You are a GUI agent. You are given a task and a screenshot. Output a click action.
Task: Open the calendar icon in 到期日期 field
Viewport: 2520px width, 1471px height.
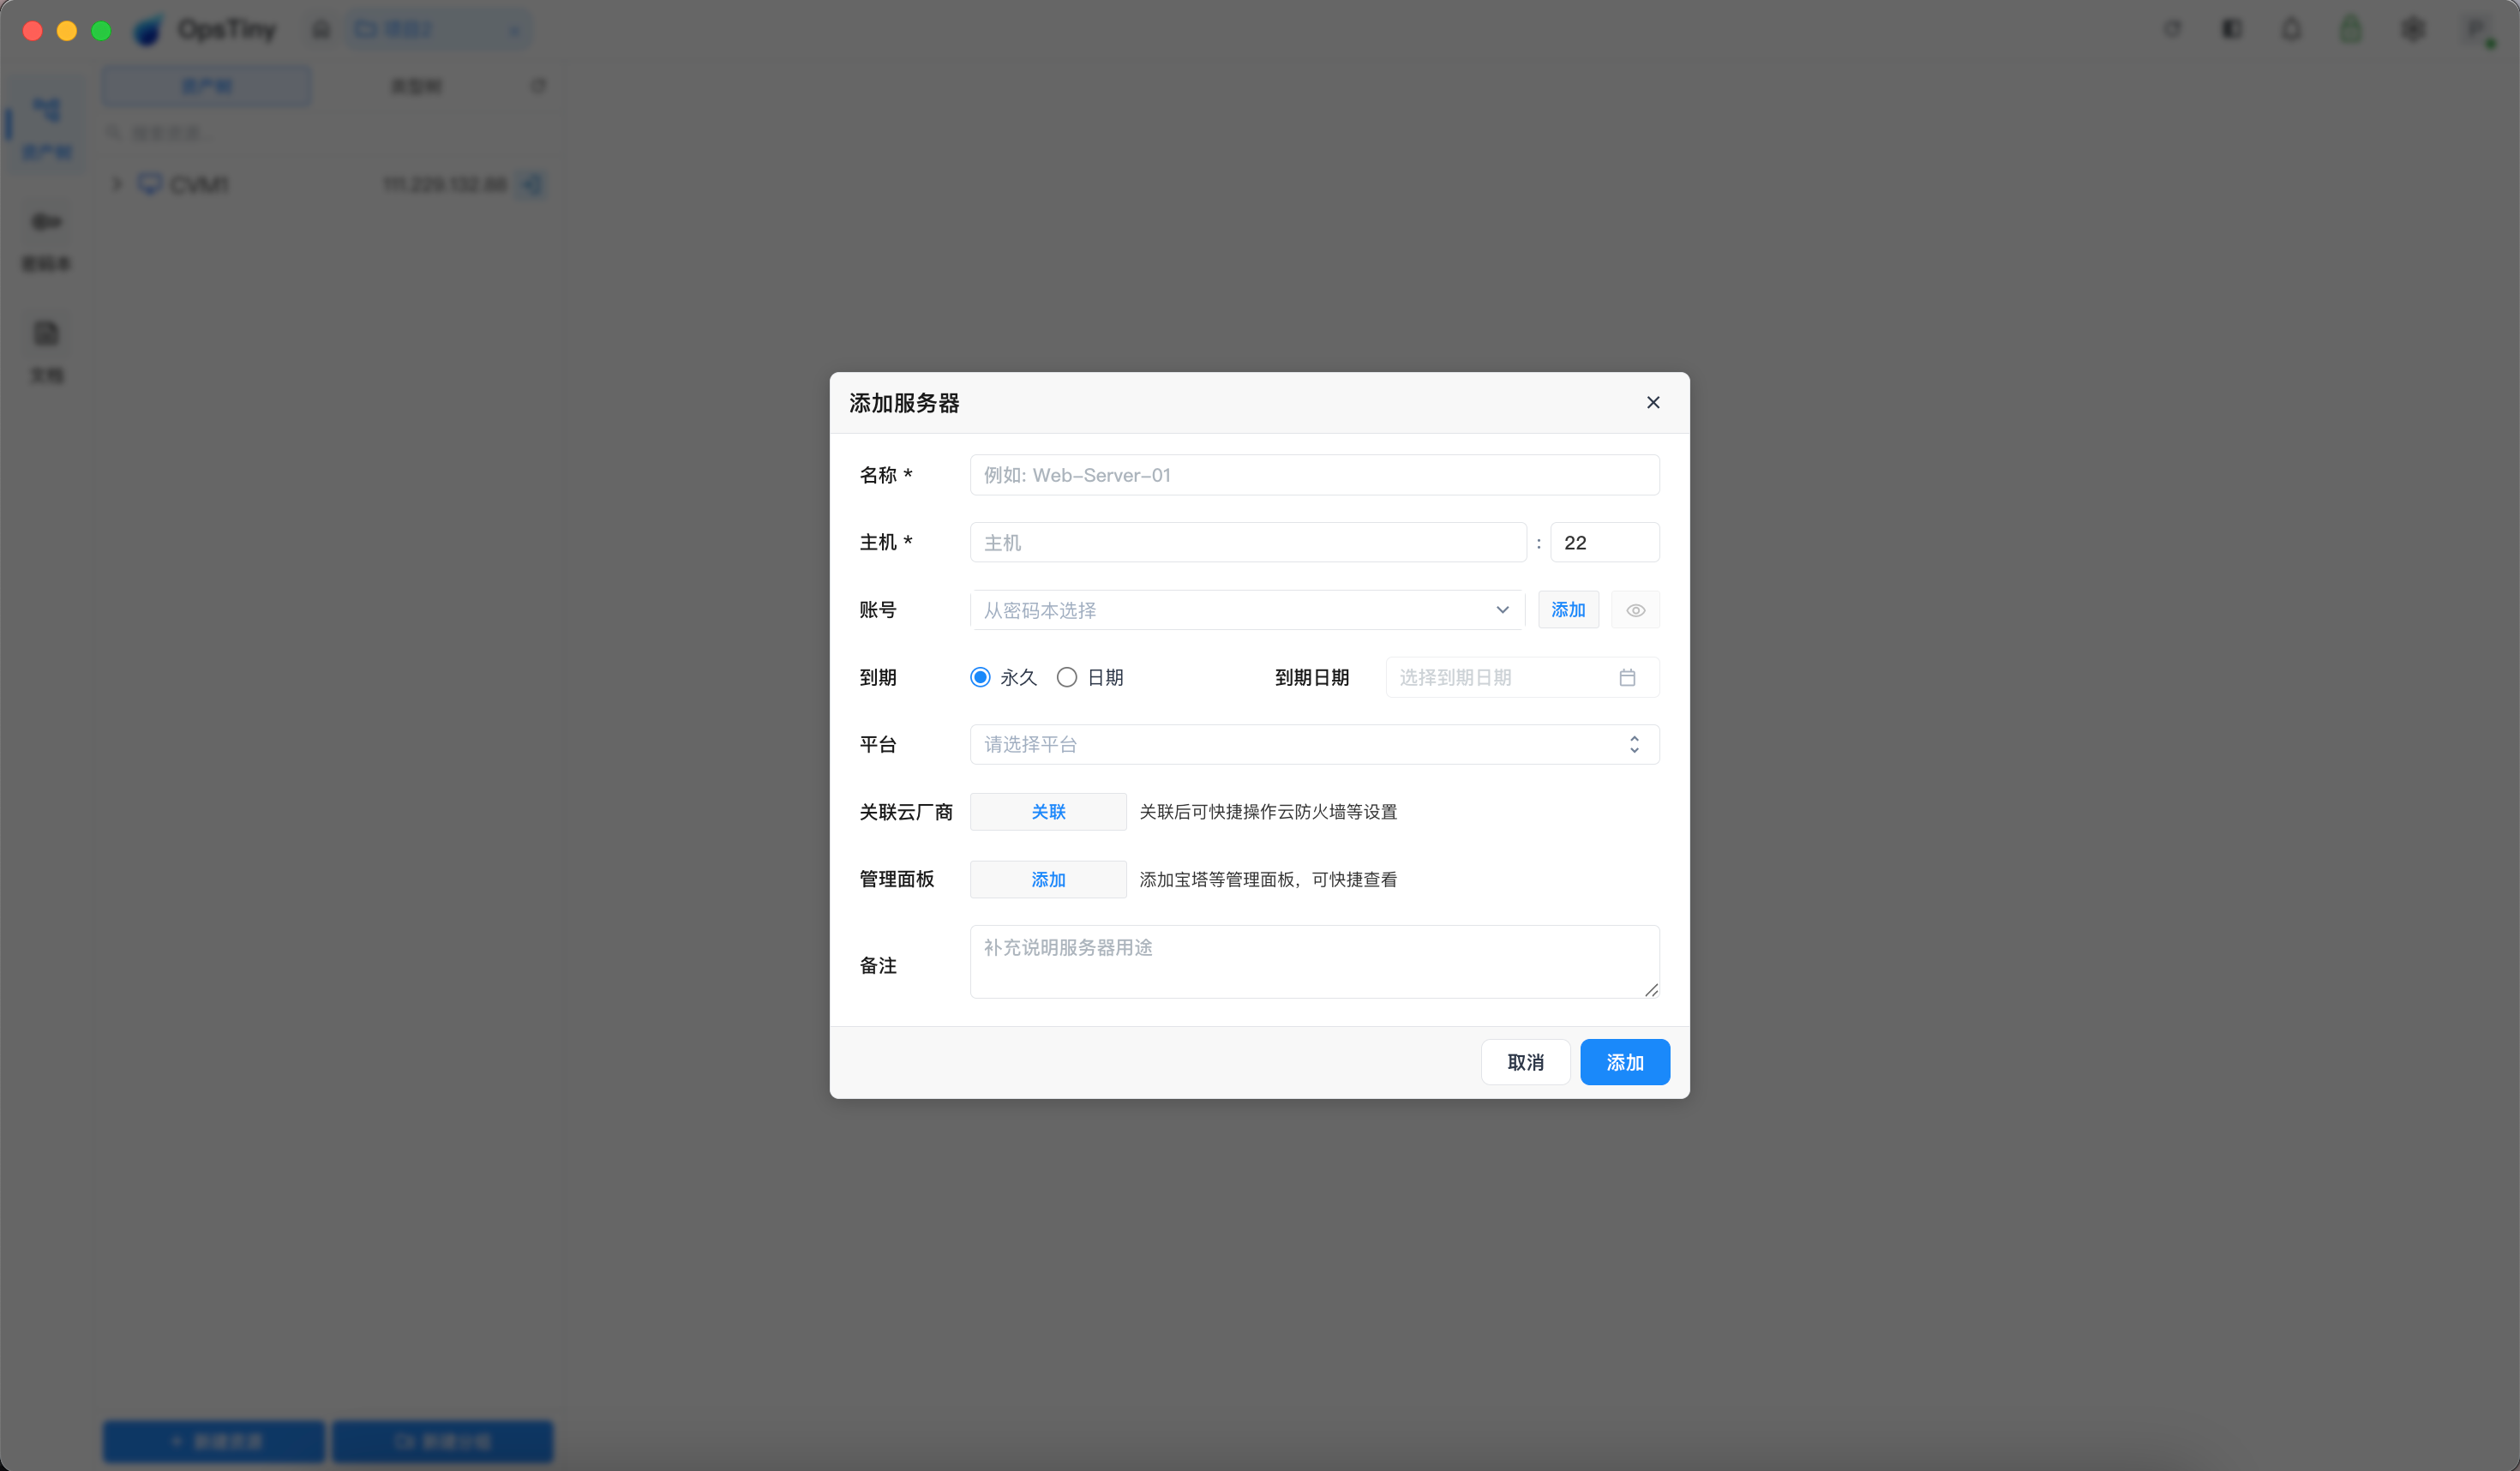point(1627,678)
